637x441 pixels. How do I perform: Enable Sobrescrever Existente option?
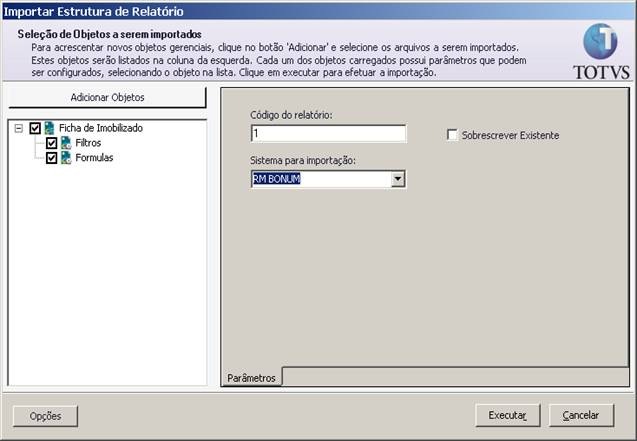point(452,135)
